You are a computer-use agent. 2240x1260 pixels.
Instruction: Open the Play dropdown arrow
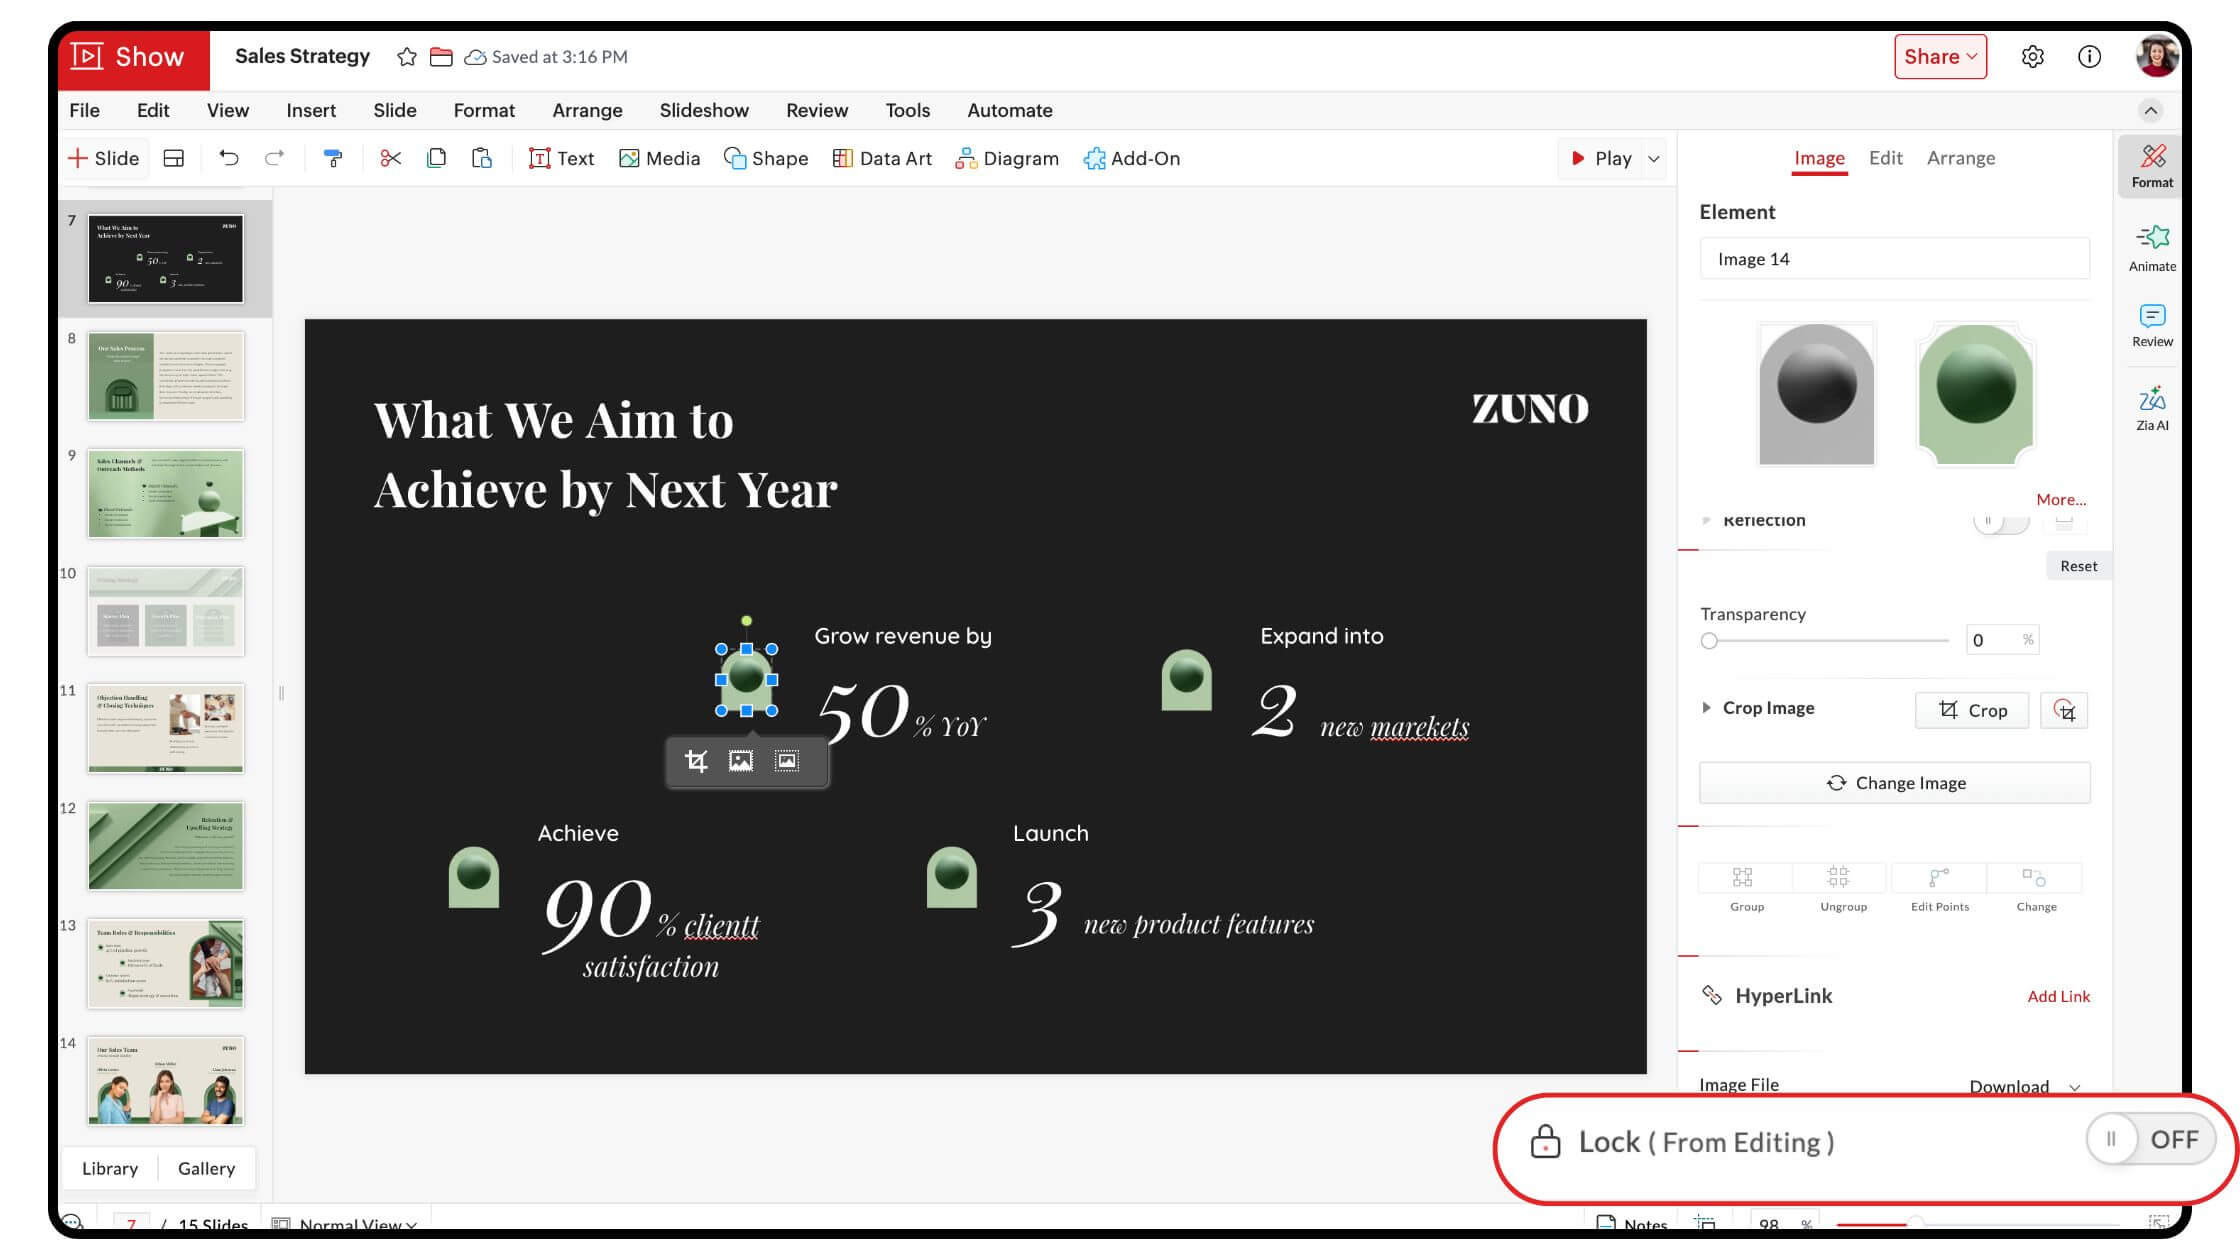[x=1654, y=159]
